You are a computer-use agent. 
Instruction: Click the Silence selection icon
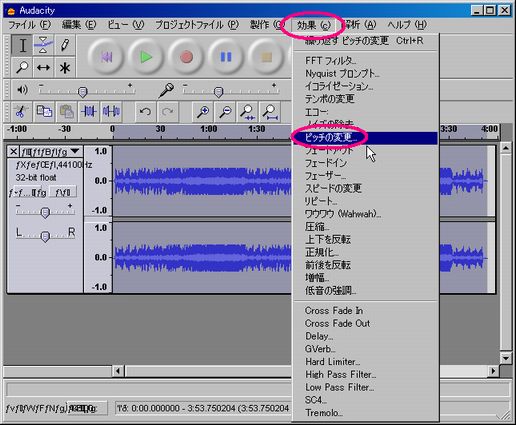pos(112,112)
